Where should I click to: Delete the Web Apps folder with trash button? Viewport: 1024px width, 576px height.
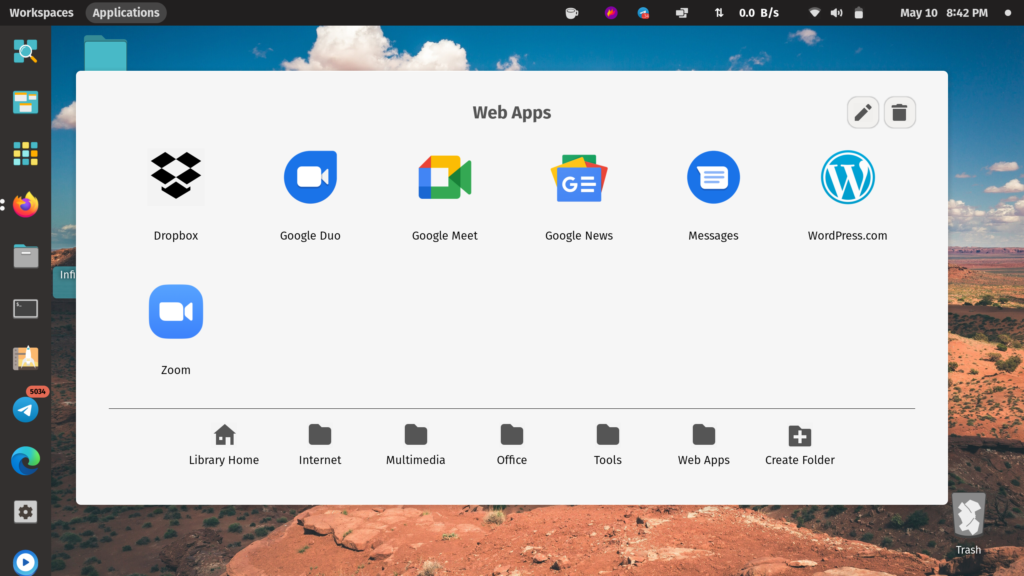[x=899, y=112]
